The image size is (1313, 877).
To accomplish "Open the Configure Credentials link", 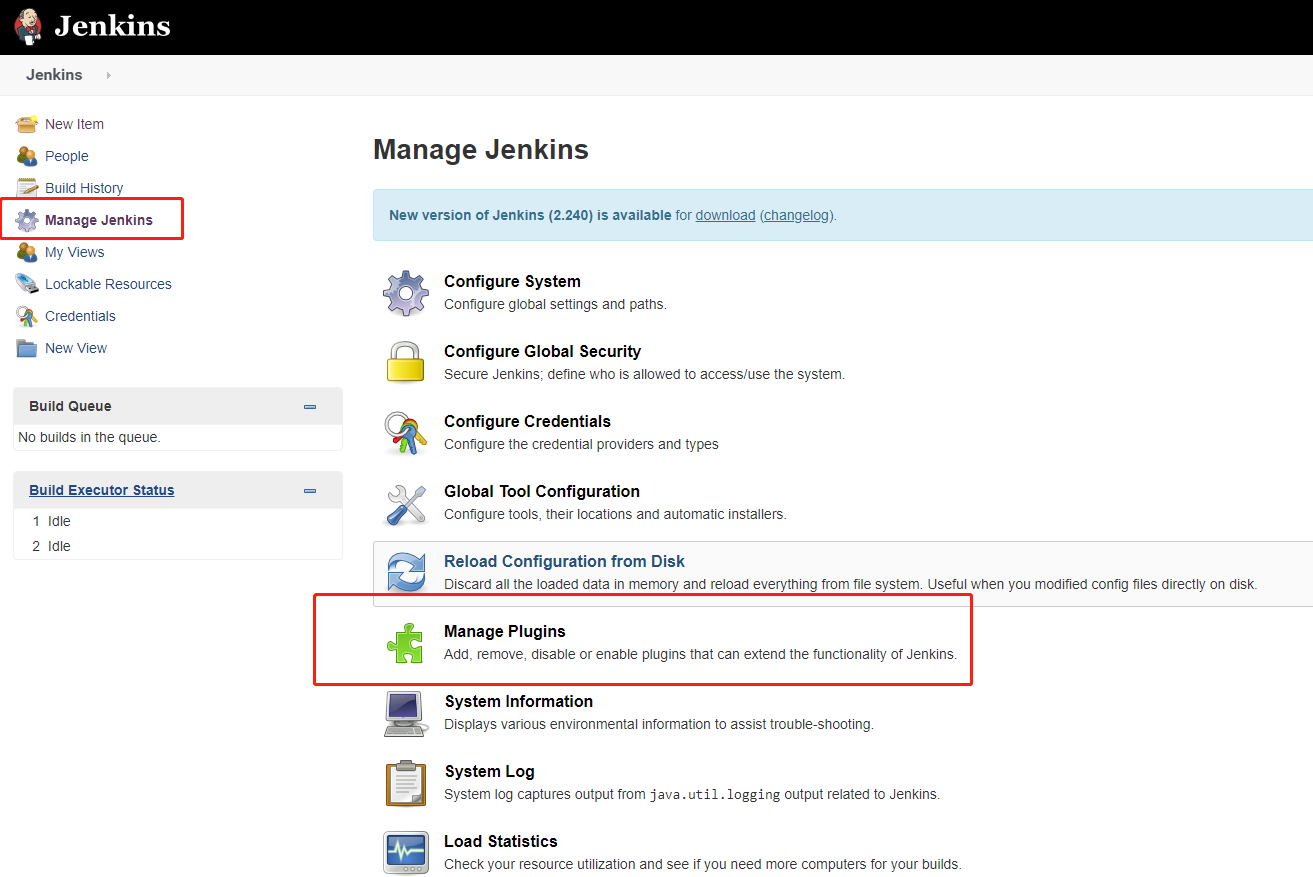I will point(527,422).
